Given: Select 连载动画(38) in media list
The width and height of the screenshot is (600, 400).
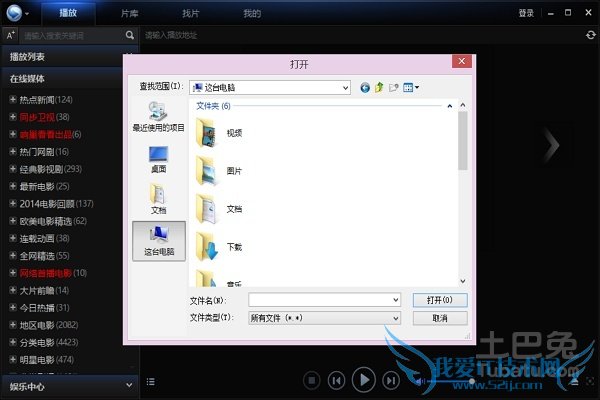Looking at the screenshot, I should click(44, 238).
